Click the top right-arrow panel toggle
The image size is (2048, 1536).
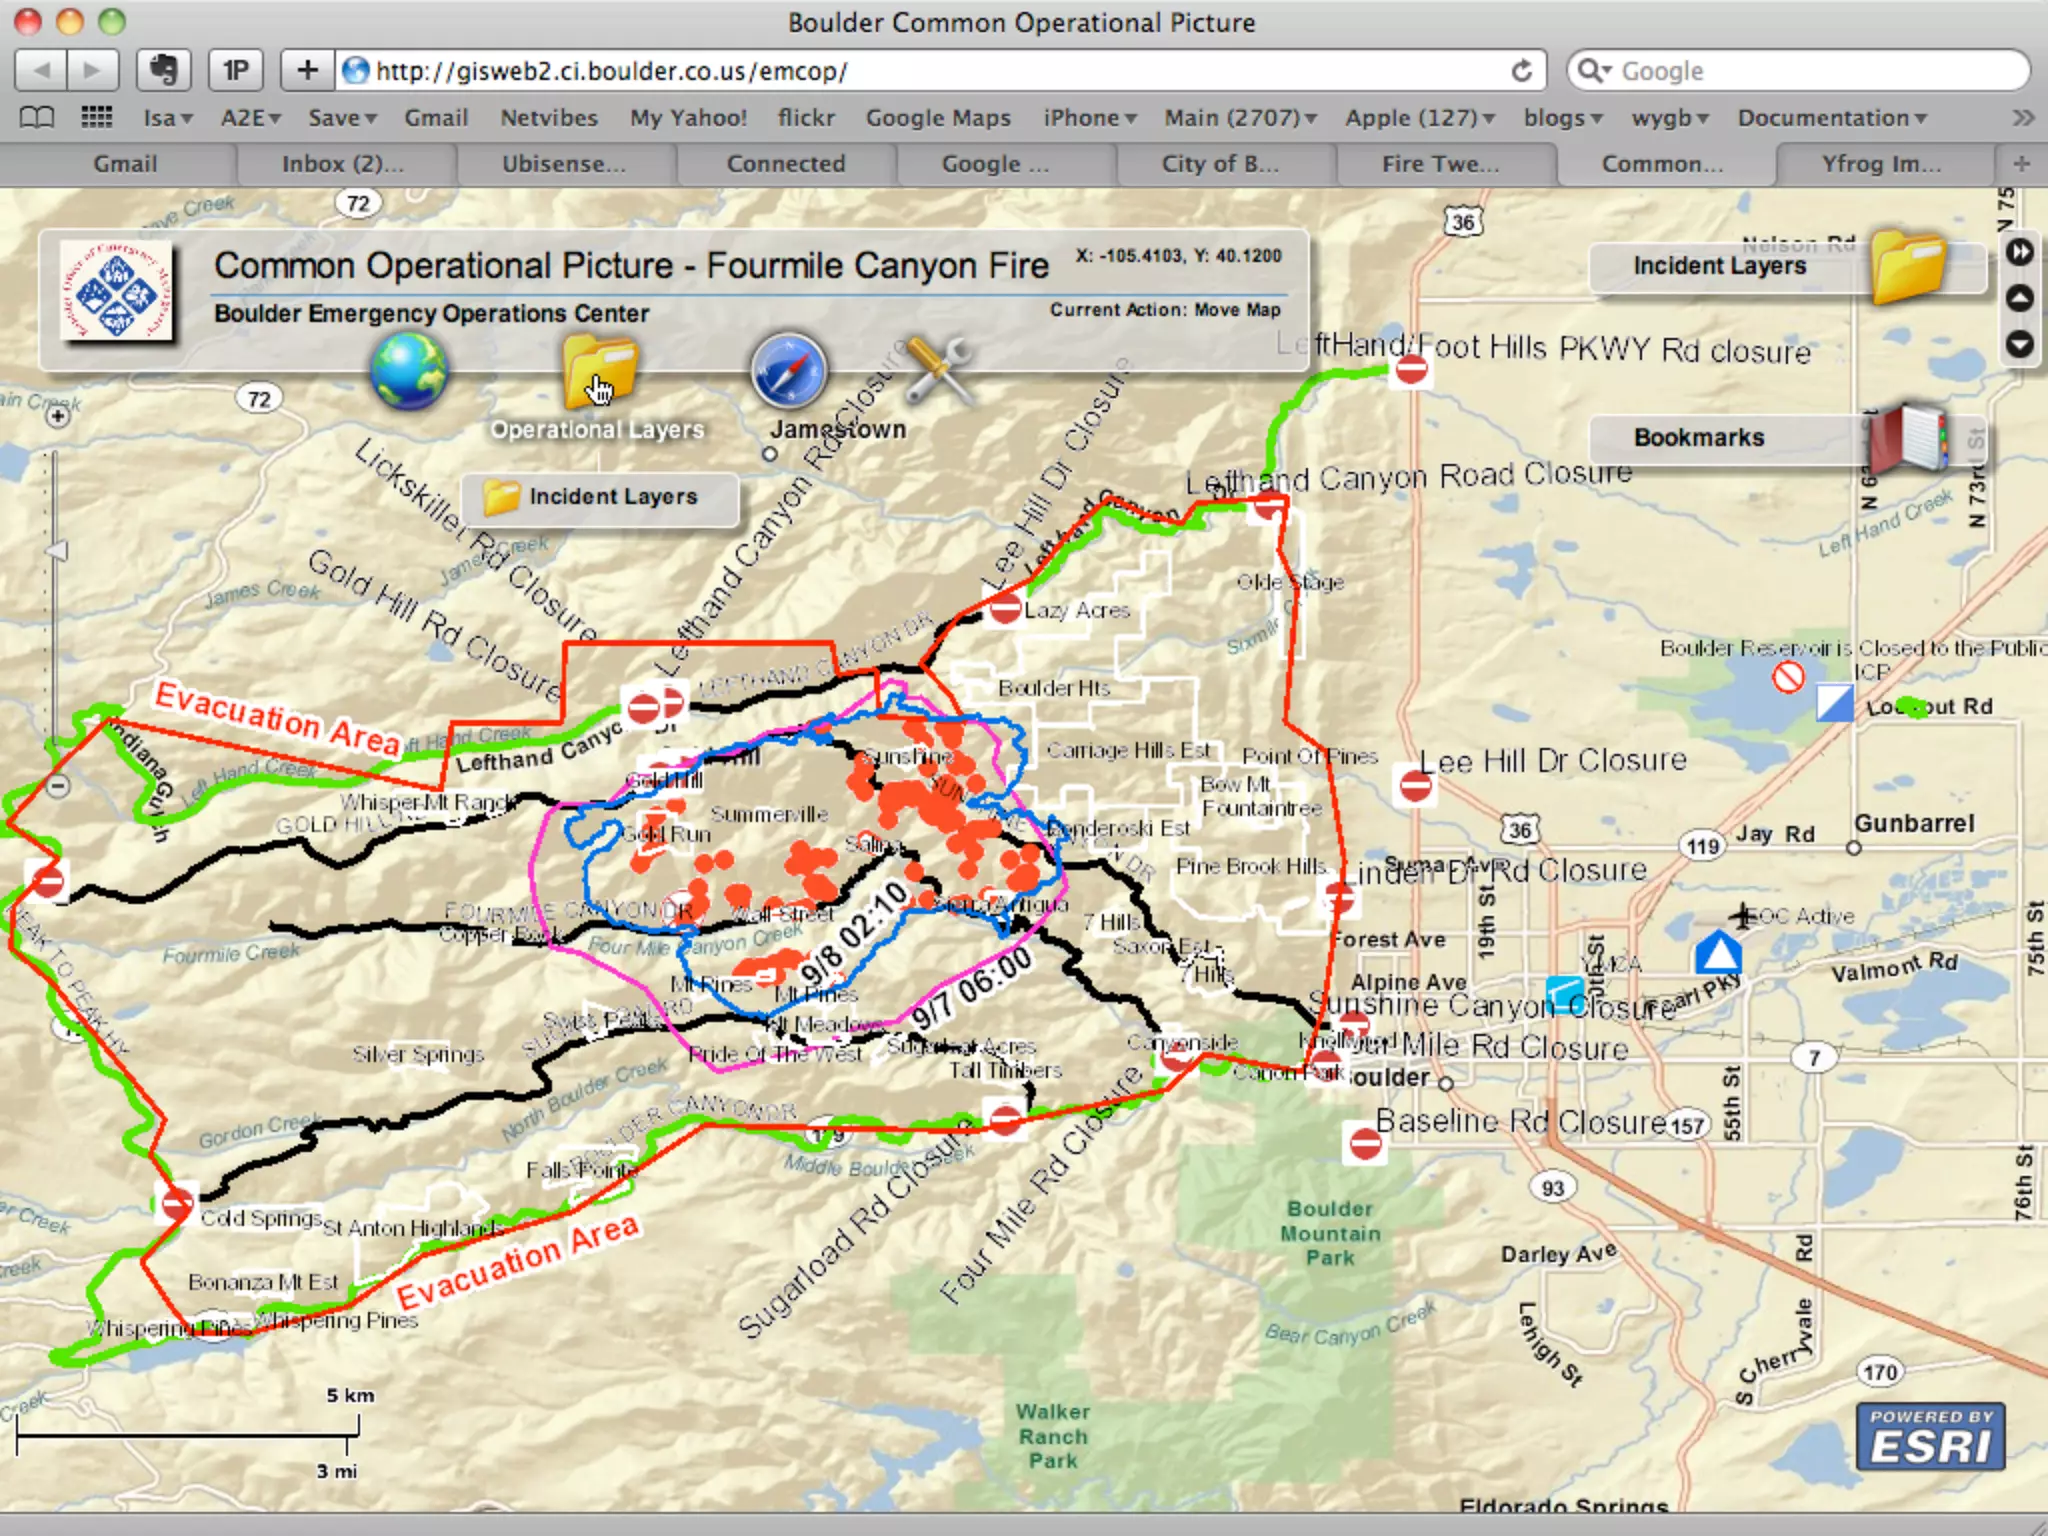[2020, 252]
